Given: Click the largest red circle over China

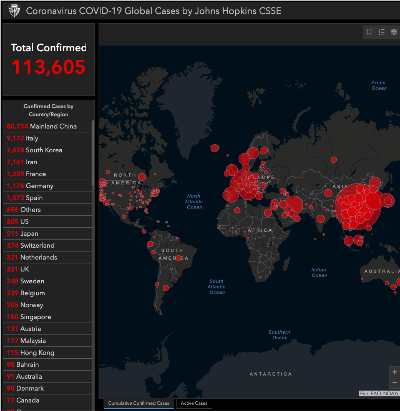Looking at the screenshot, I should [359, 207].
